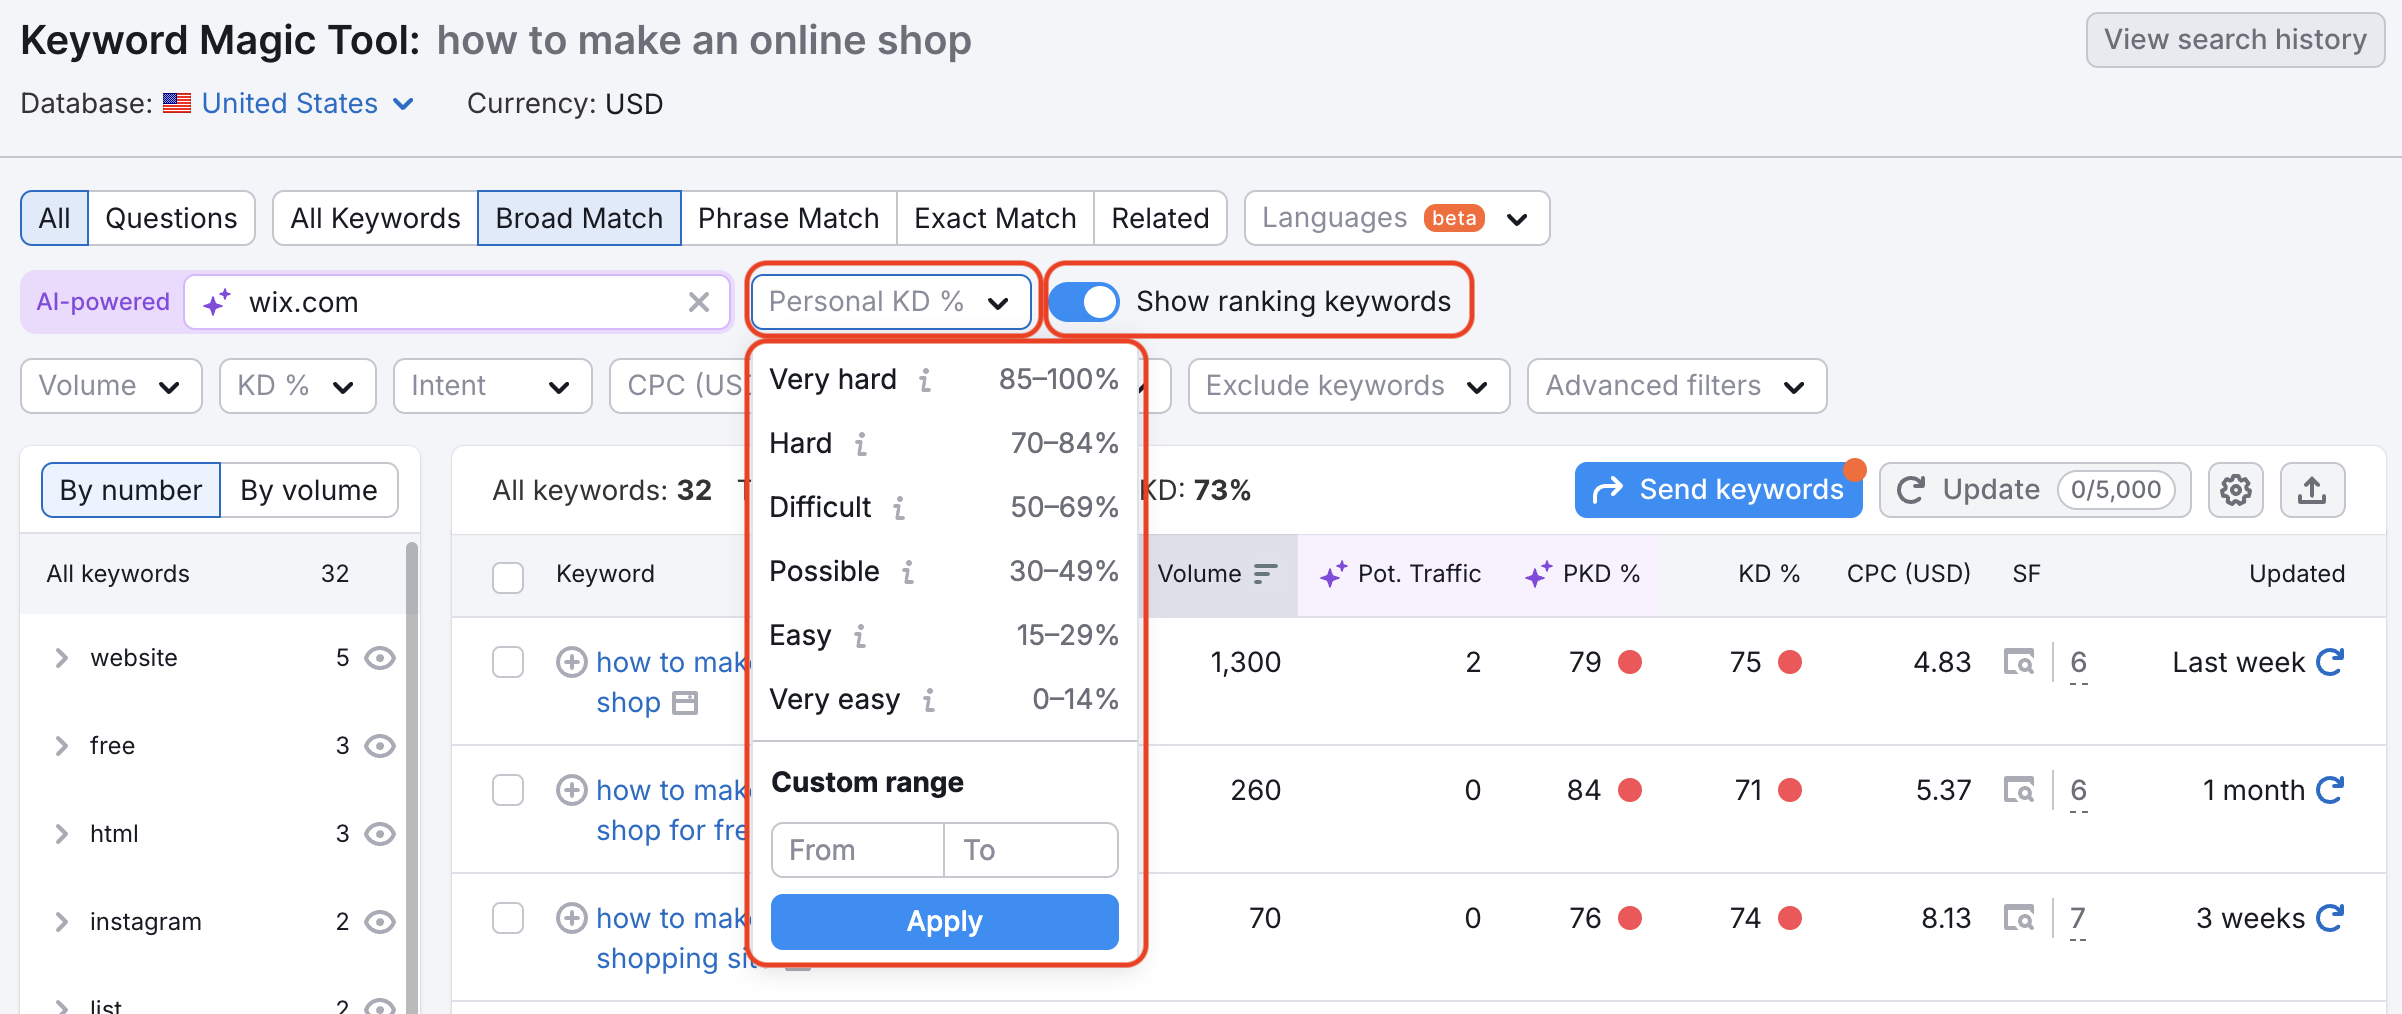Expand the instagram keyword group
Viewport: 2402px width, 1014px height.
click(x=62, y=922)
